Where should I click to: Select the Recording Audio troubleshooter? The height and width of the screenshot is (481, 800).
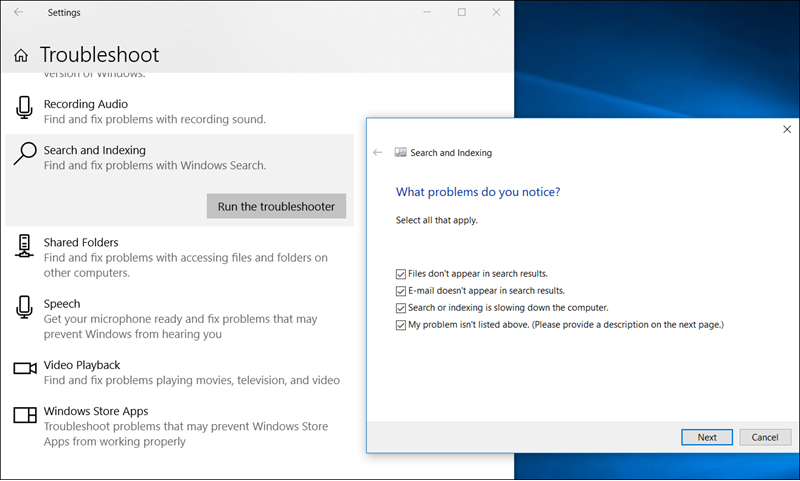[179, 111]
